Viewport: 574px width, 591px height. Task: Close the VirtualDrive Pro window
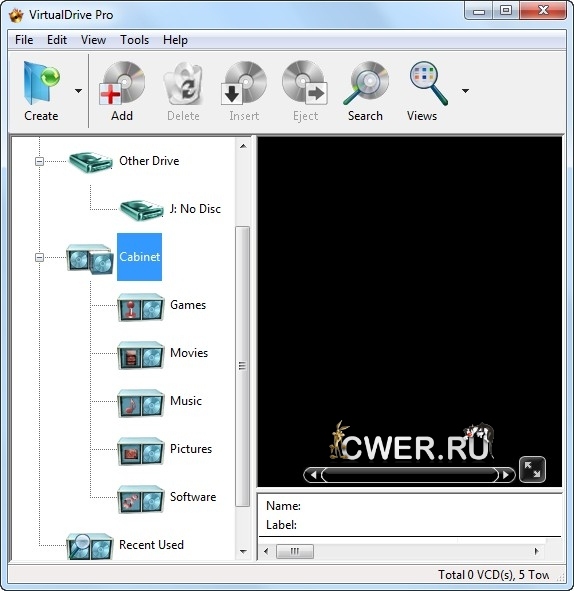click(543, 11)
